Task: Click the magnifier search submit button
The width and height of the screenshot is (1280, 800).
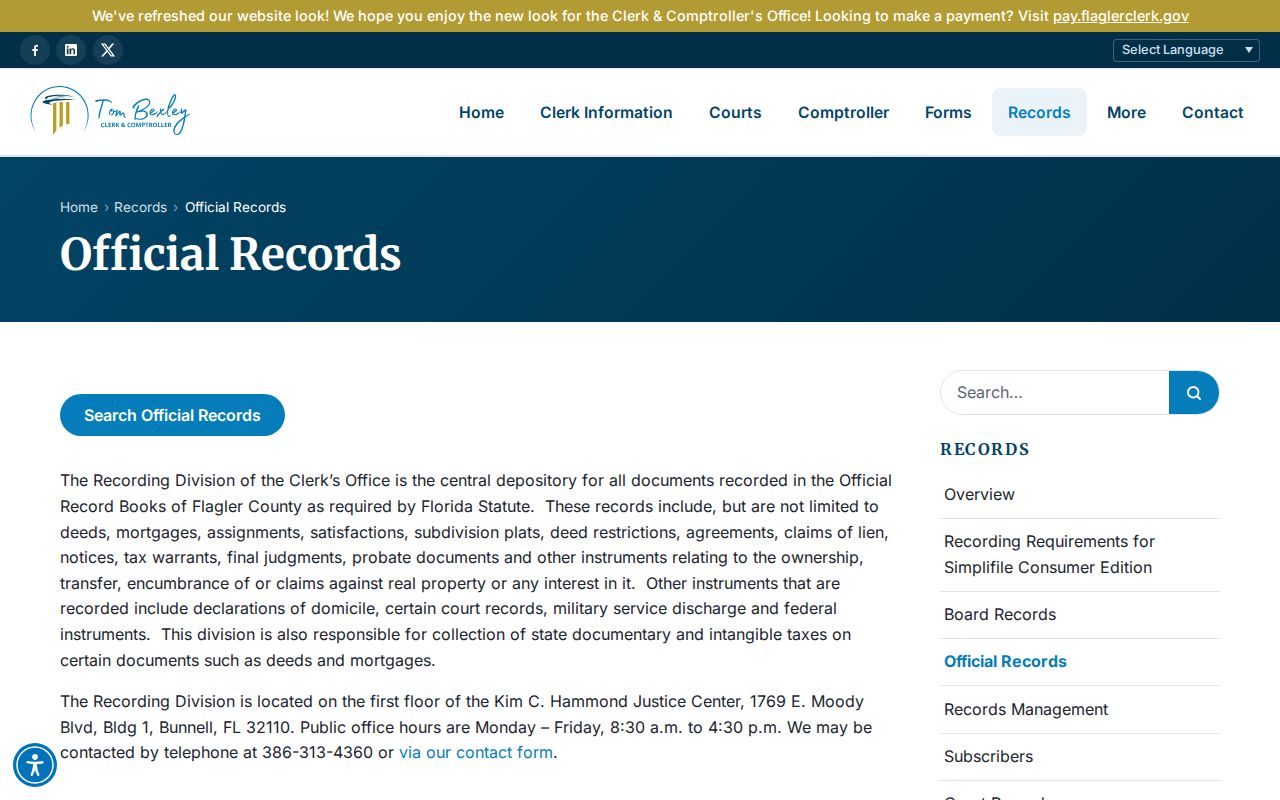Action: click(1194, 393)
